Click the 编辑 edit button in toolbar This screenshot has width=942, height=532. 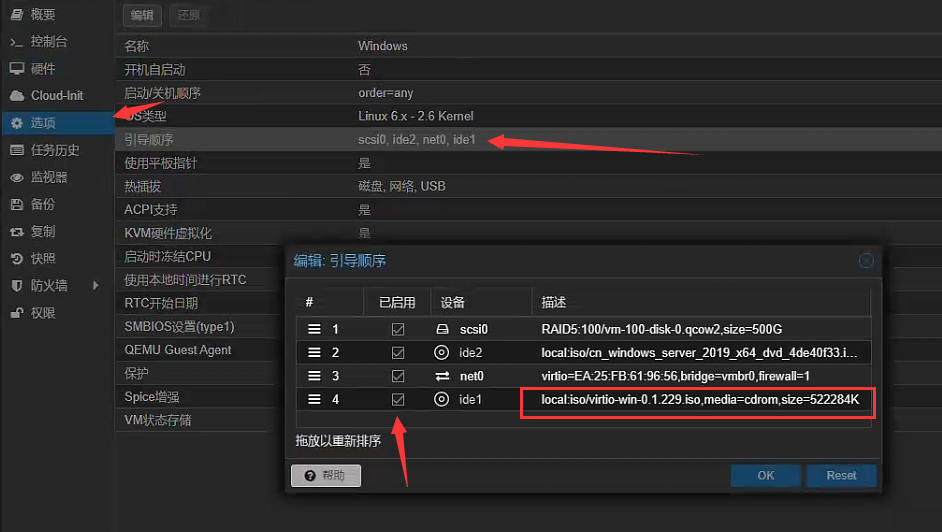[x=143, y=15]
